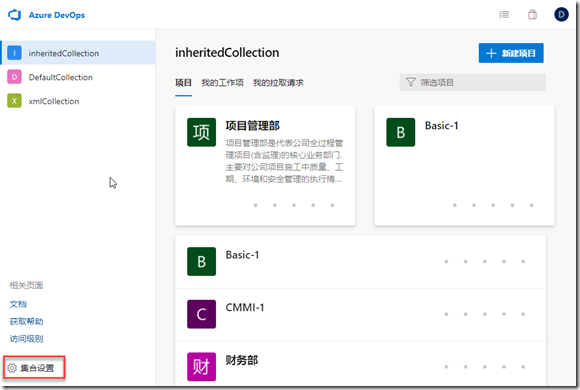
Task: Click first service dot in Basic-1 list row
Action: click(446, 262)
